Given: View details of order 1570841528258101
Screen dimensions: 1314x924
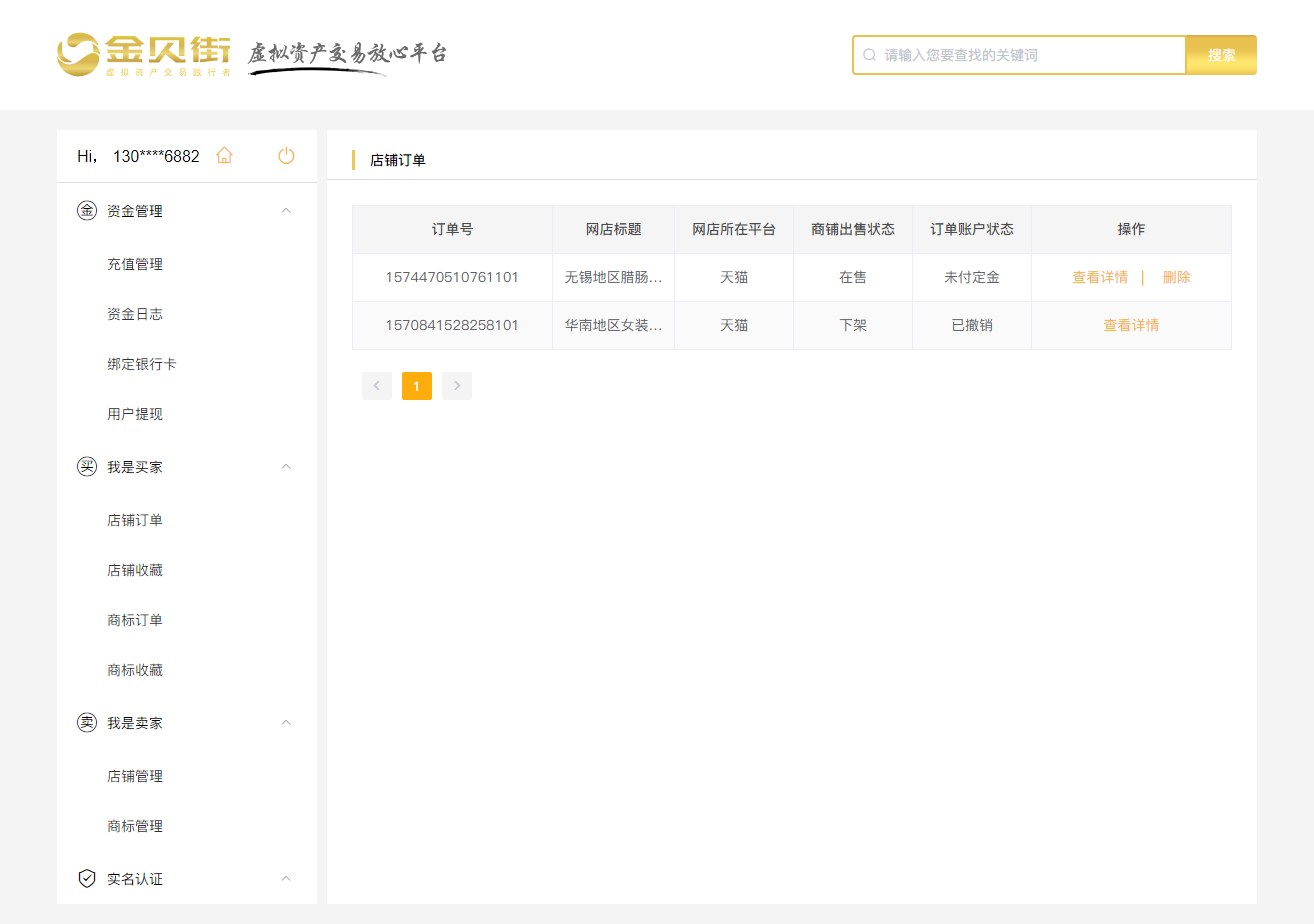Looking at the screenshot, I should click(x=1131, y=325).
